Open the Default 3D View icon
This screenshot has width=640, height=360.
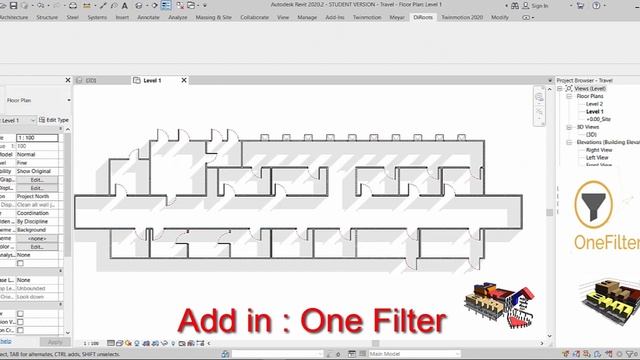tap(139, 6)
